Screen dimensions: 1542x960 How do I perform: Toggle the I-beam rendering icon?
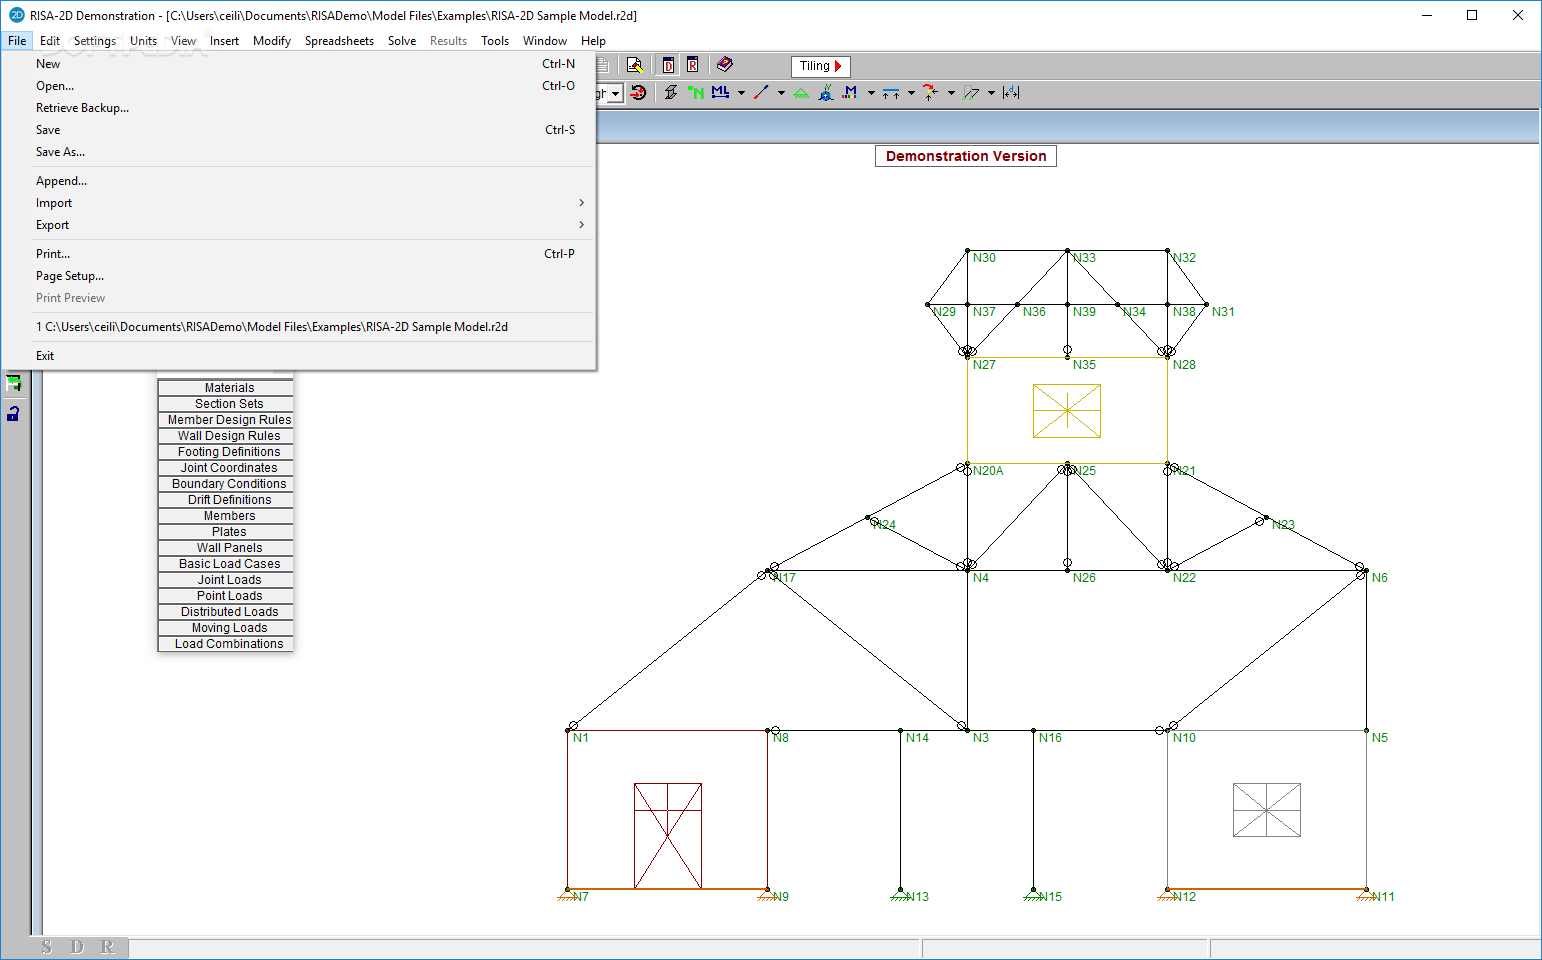click(671, 93)
